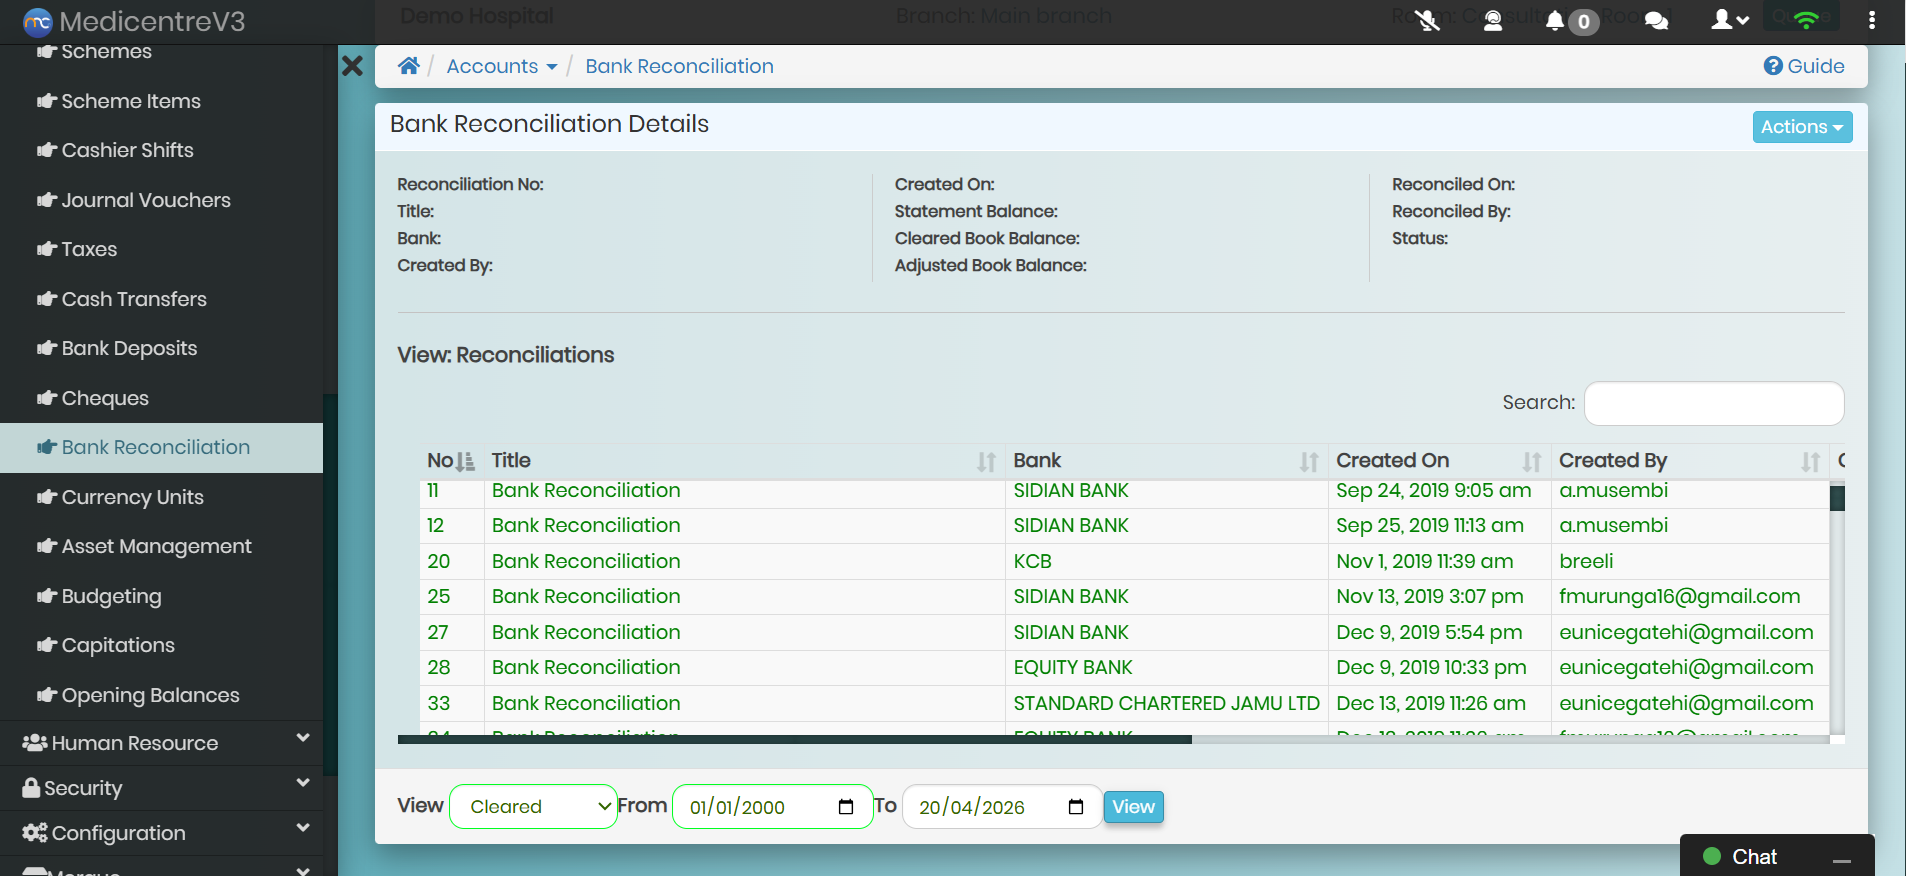Open the Cleared view select dropdown

533,807
